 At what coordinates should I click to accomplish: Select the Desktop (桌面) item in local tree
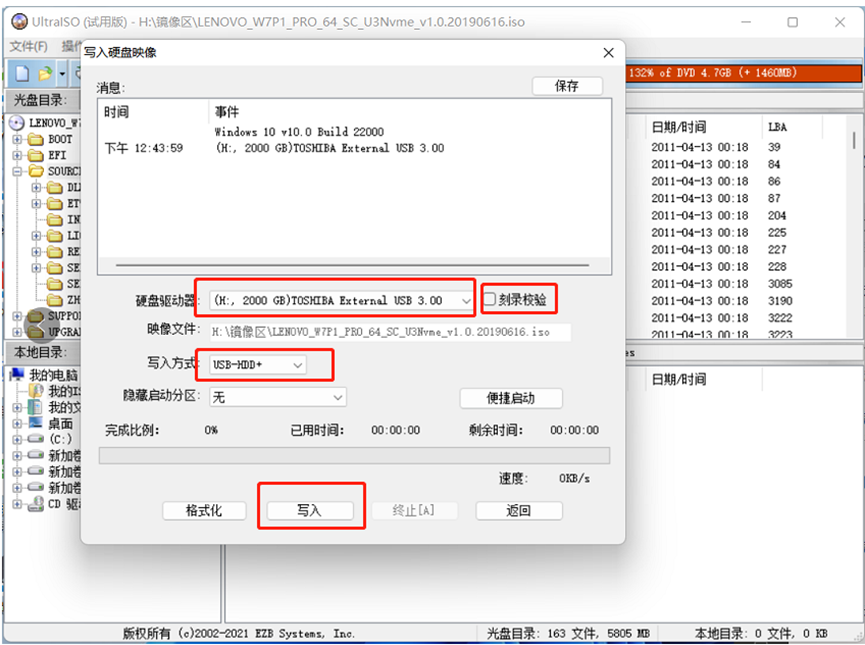(x=51, y=423)
